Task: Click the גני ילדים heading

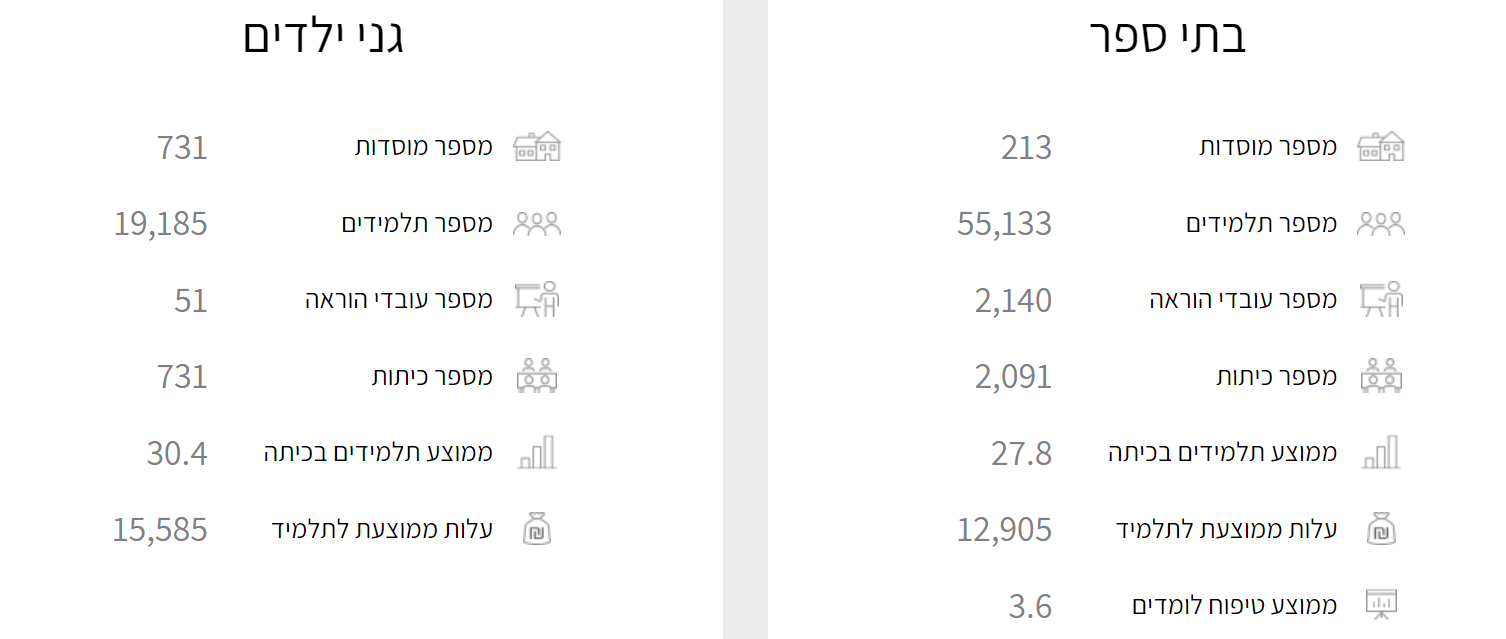Action: [323, 37]
